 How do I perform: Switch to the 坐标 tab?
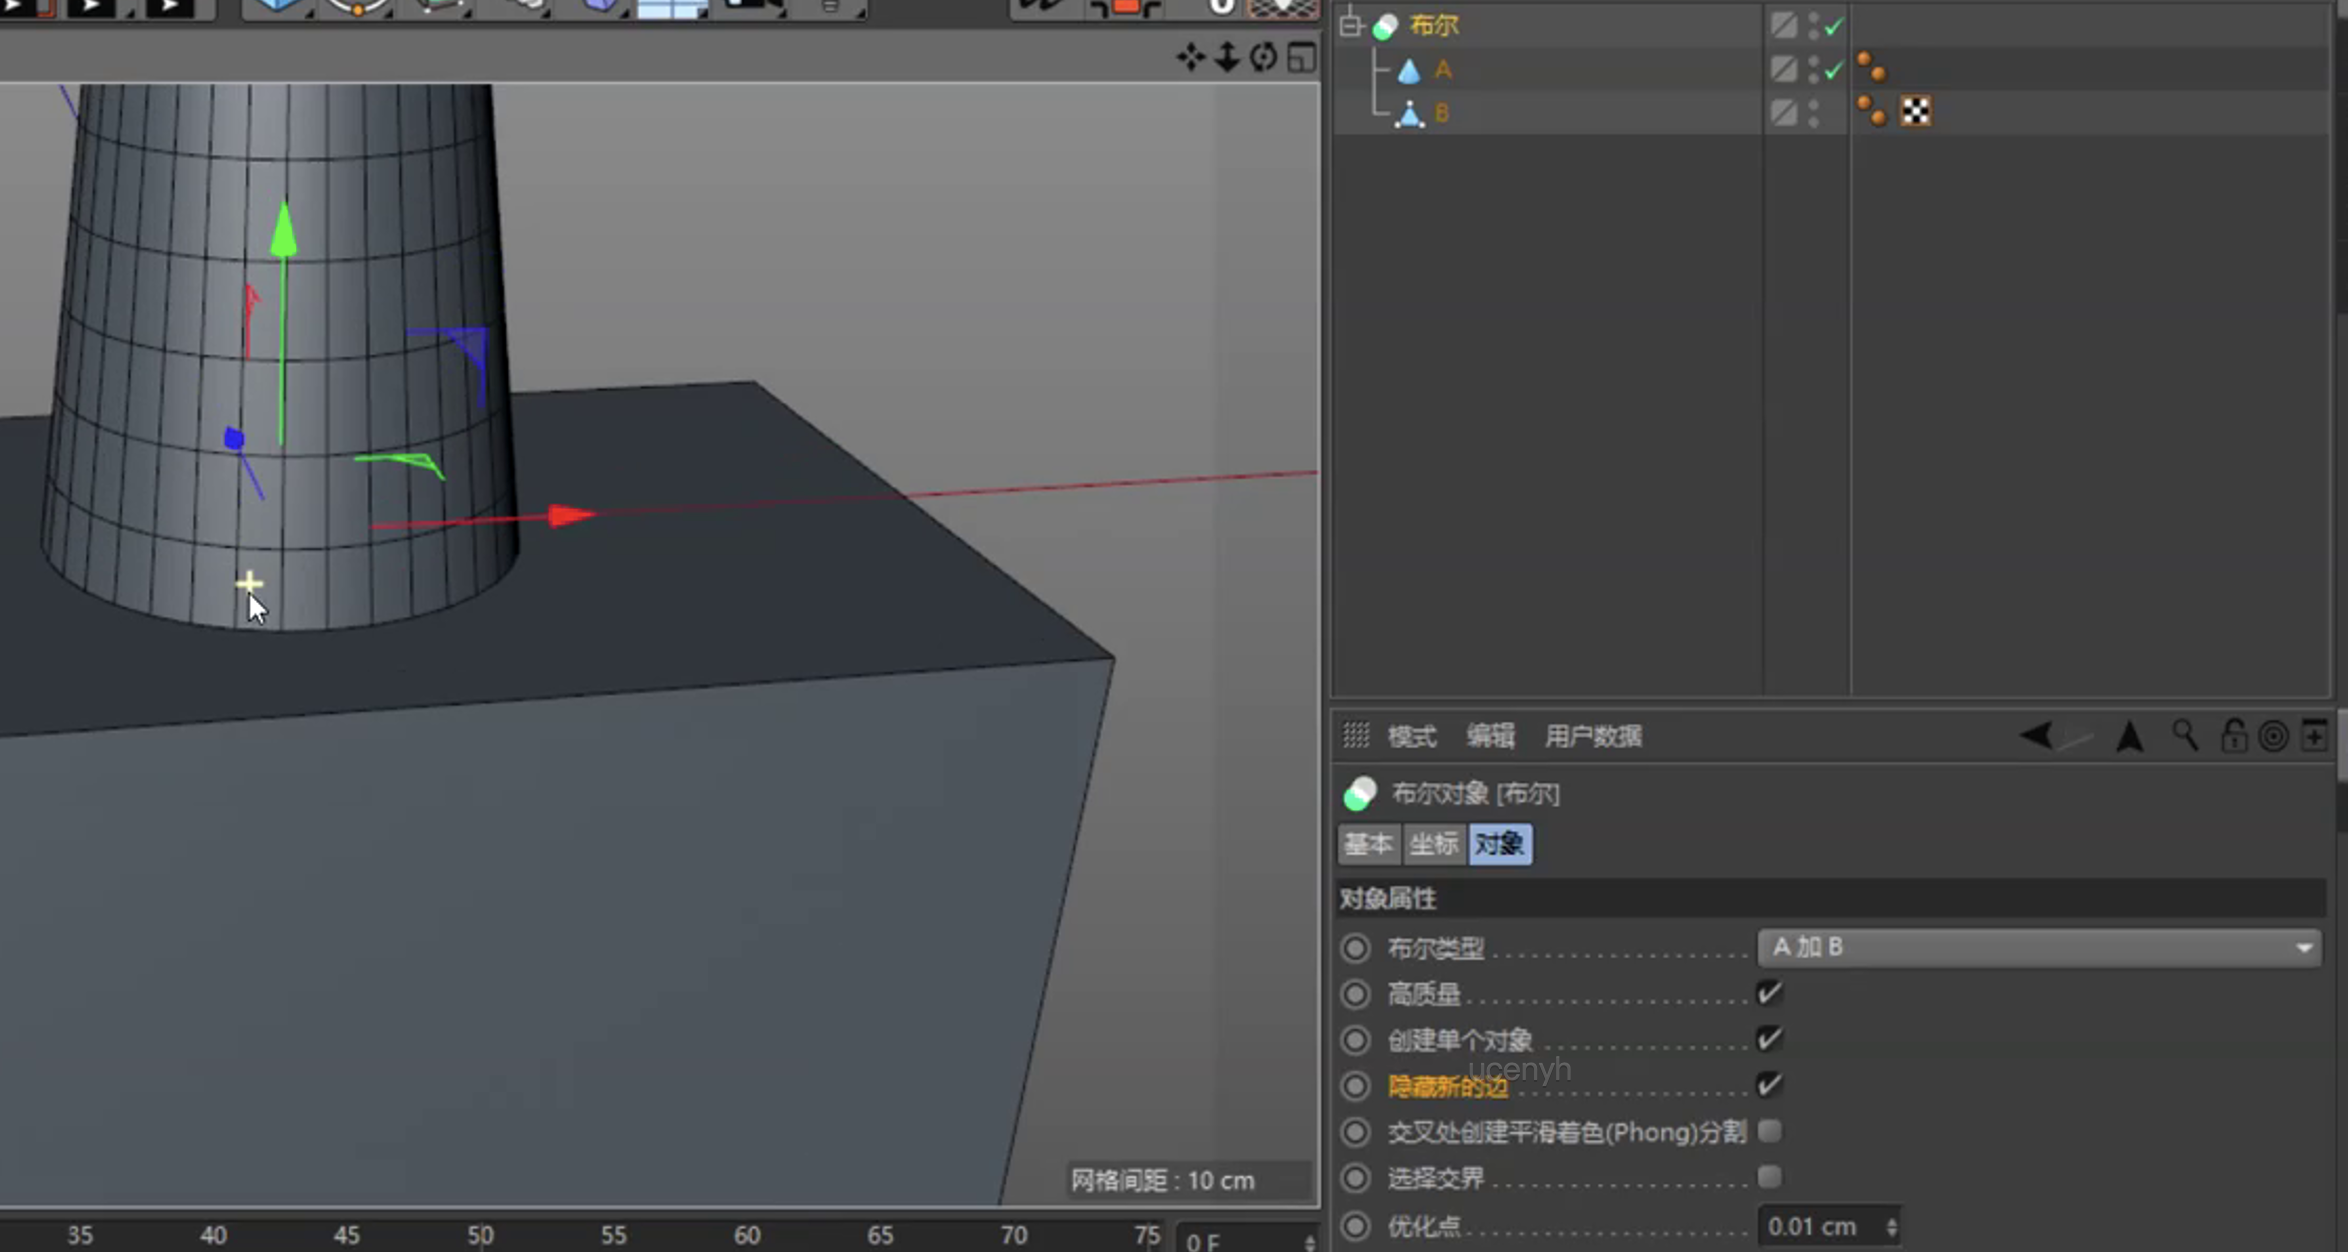click(1433, 844)
